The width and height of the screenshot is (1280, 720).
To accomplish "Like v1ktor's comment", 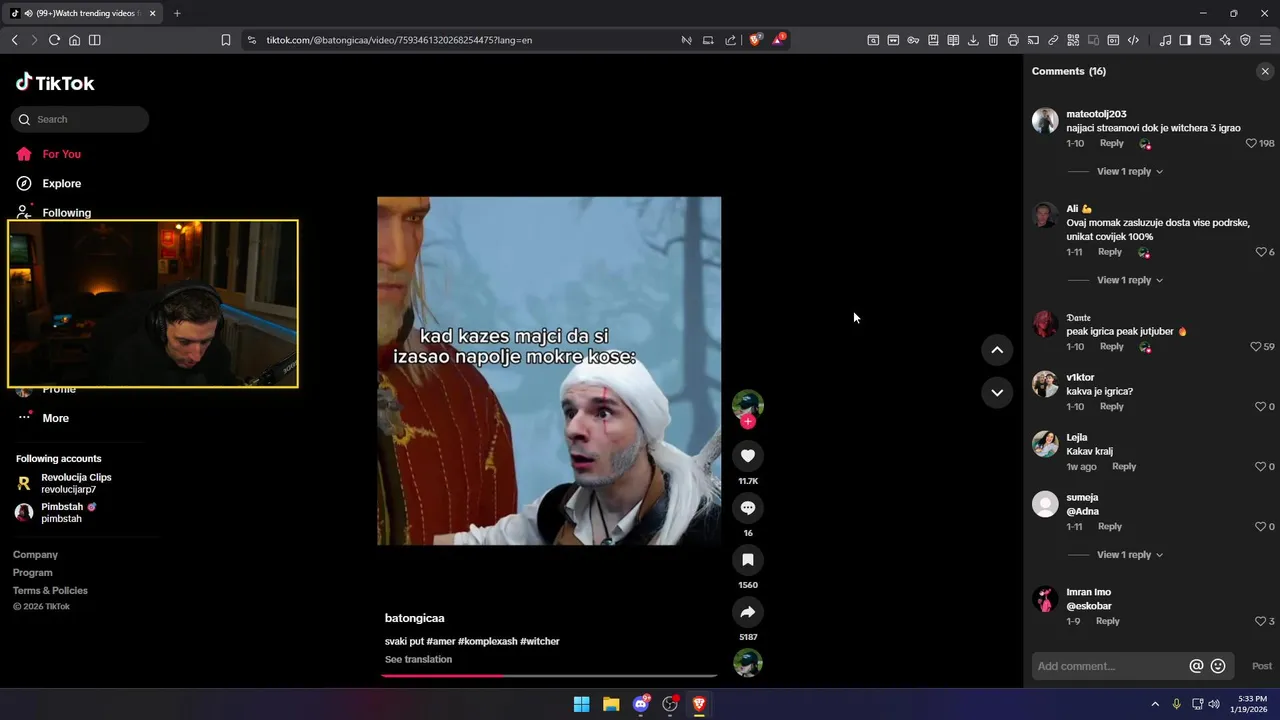I will click(1261, 406).
